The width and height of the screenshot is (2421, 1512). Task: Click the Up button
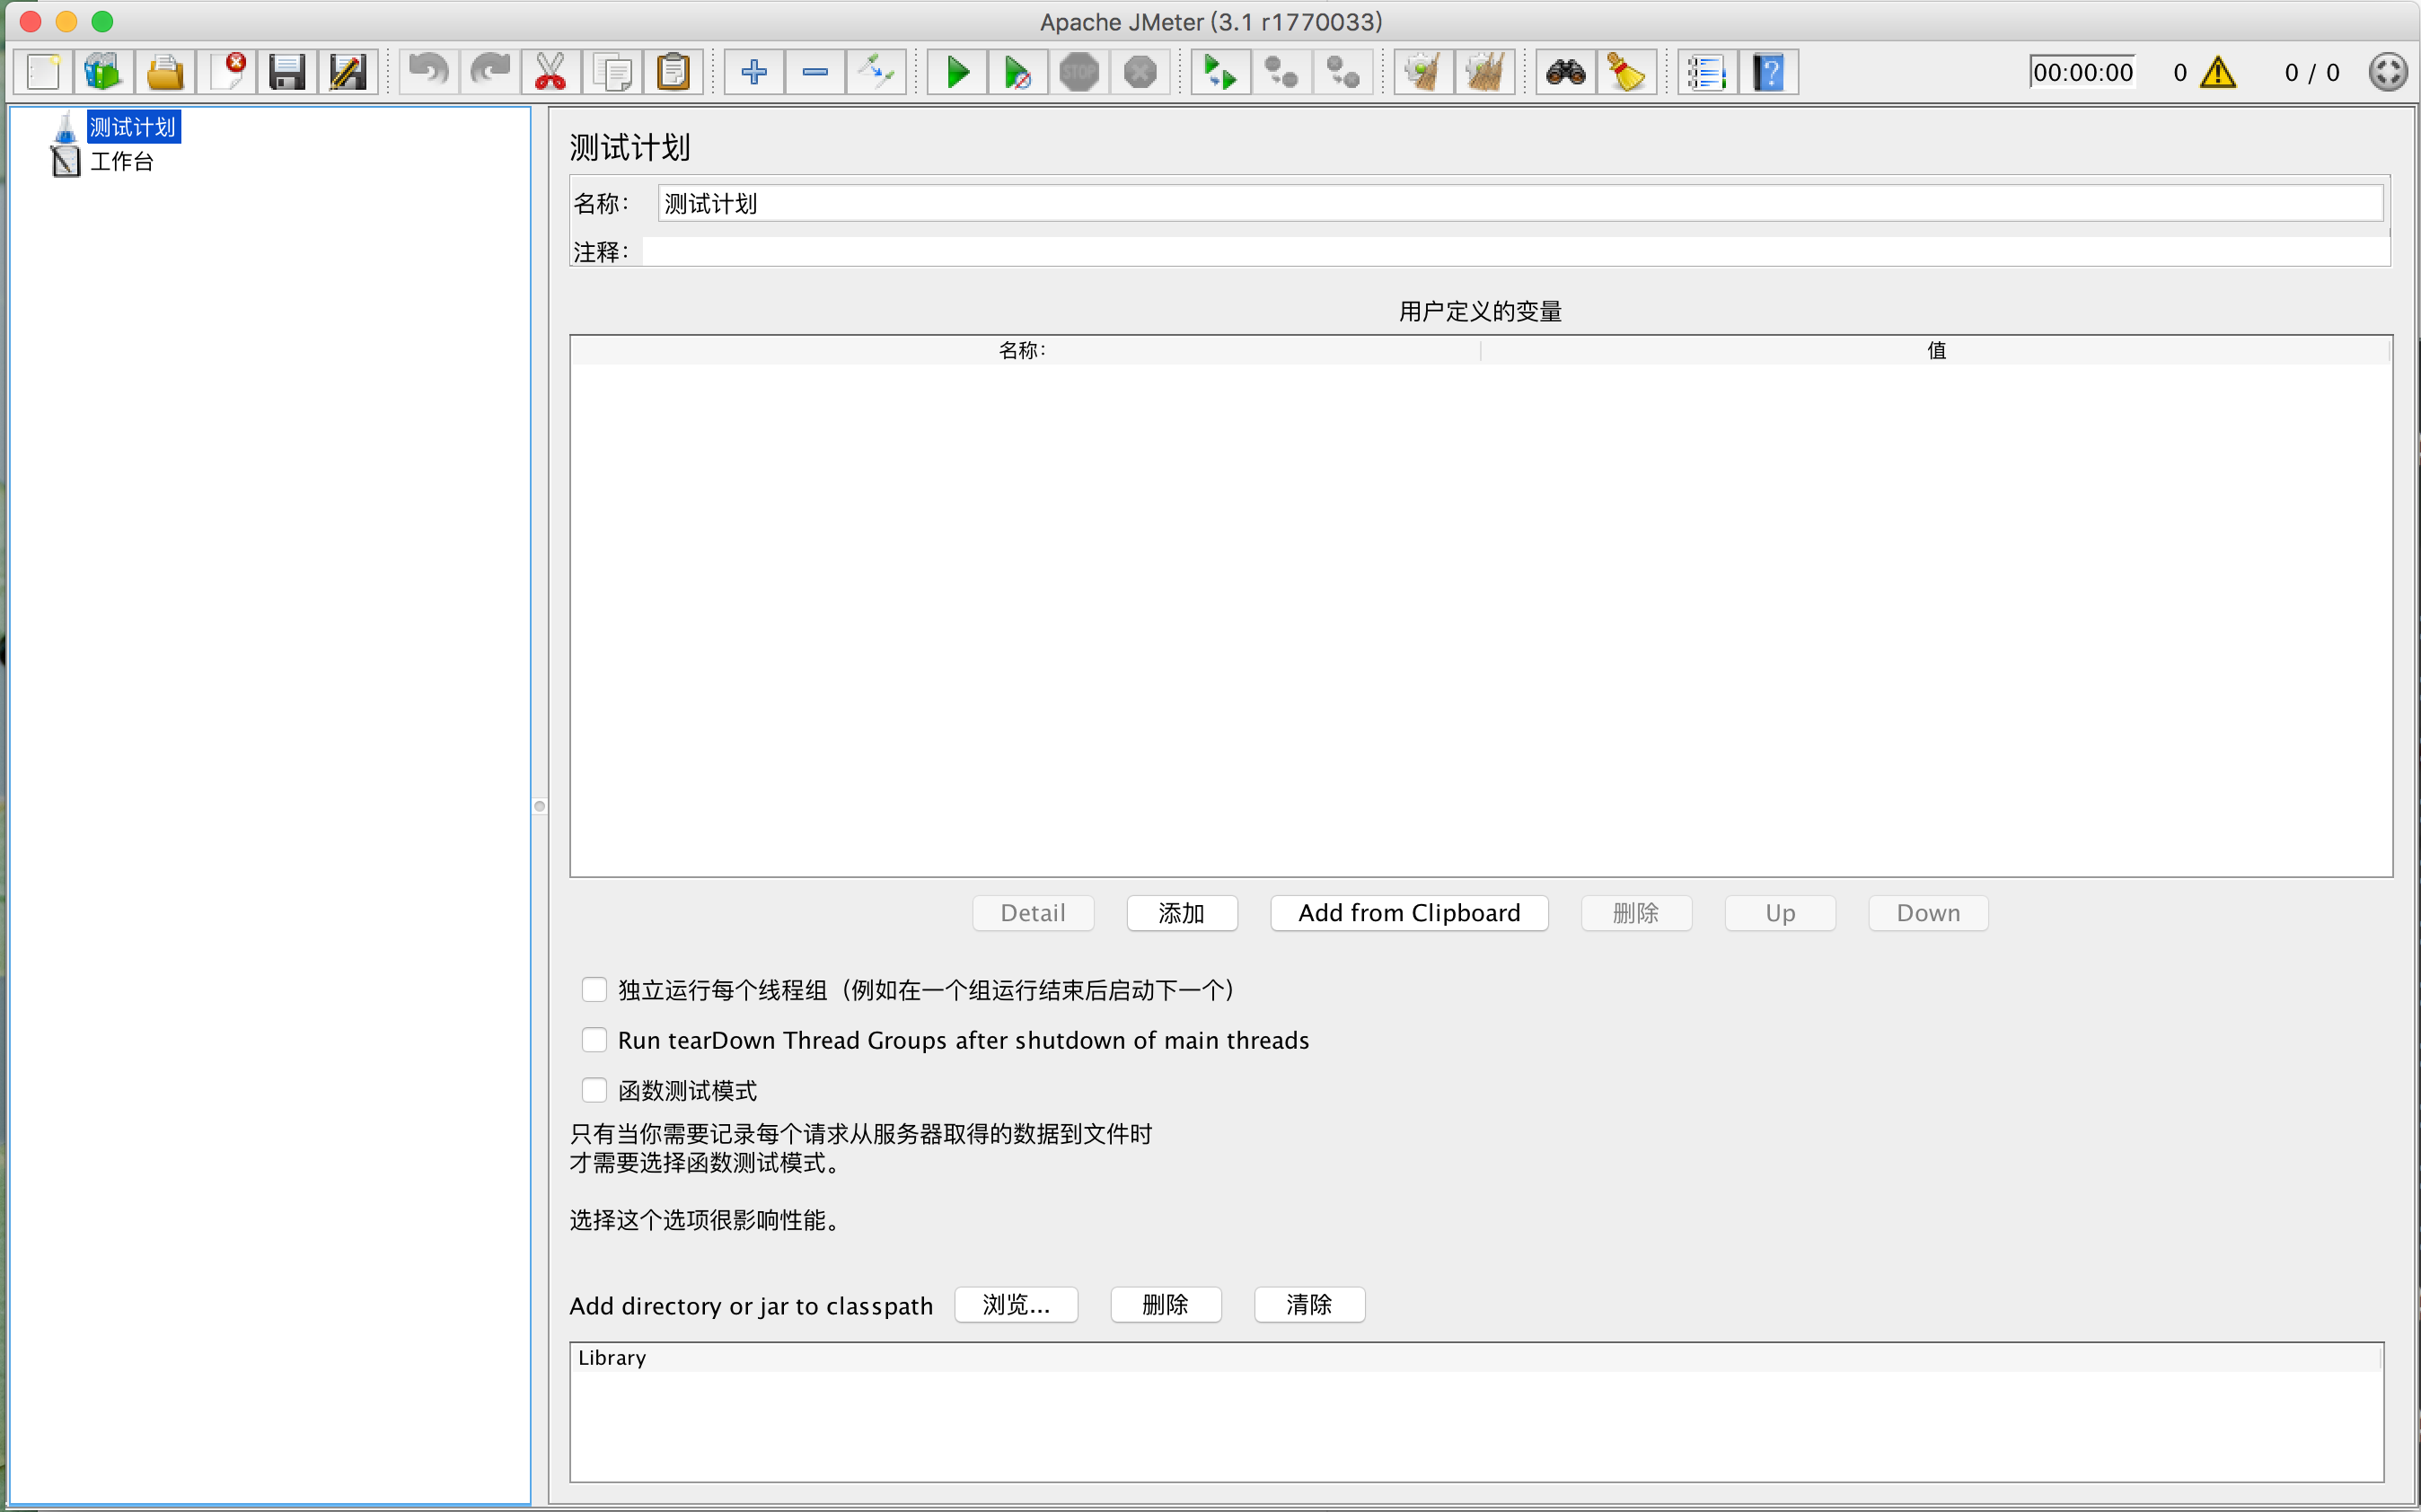(1780, 913)
